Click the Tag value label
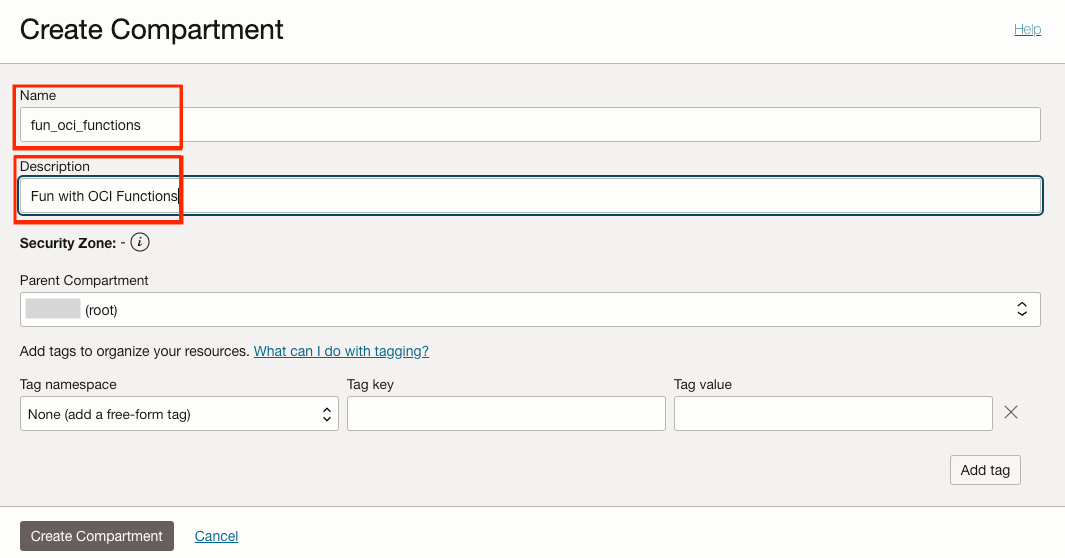1065x558 pixels. pos(703,384)
